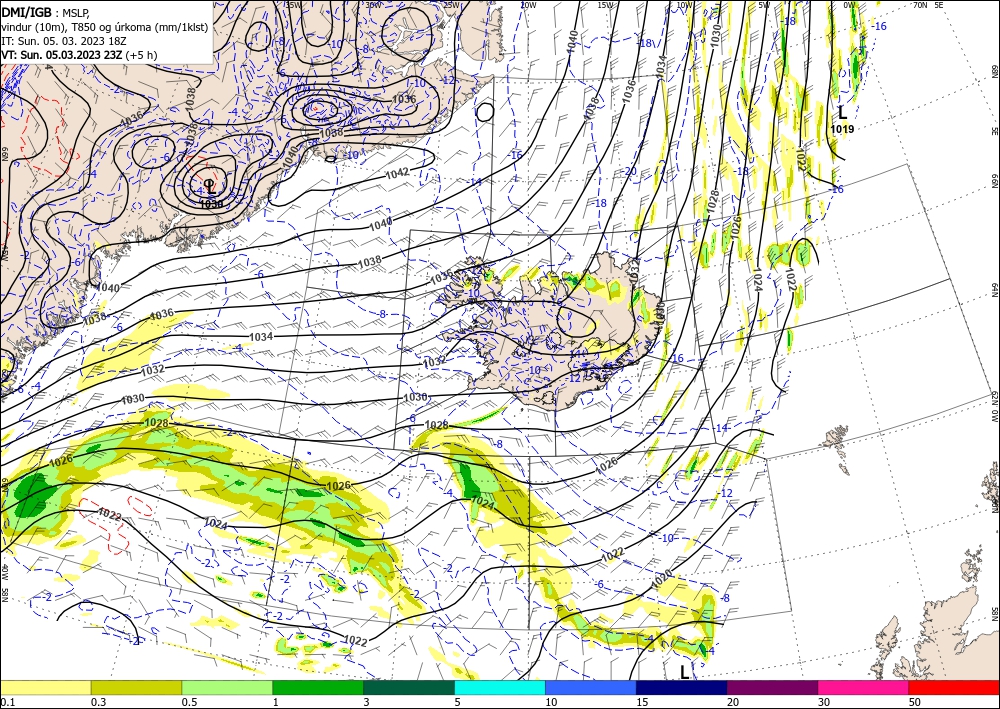The image size is (1000, 709).
Task: Pick the cyan 5–10 legend swatch
Action: [500, 687]
